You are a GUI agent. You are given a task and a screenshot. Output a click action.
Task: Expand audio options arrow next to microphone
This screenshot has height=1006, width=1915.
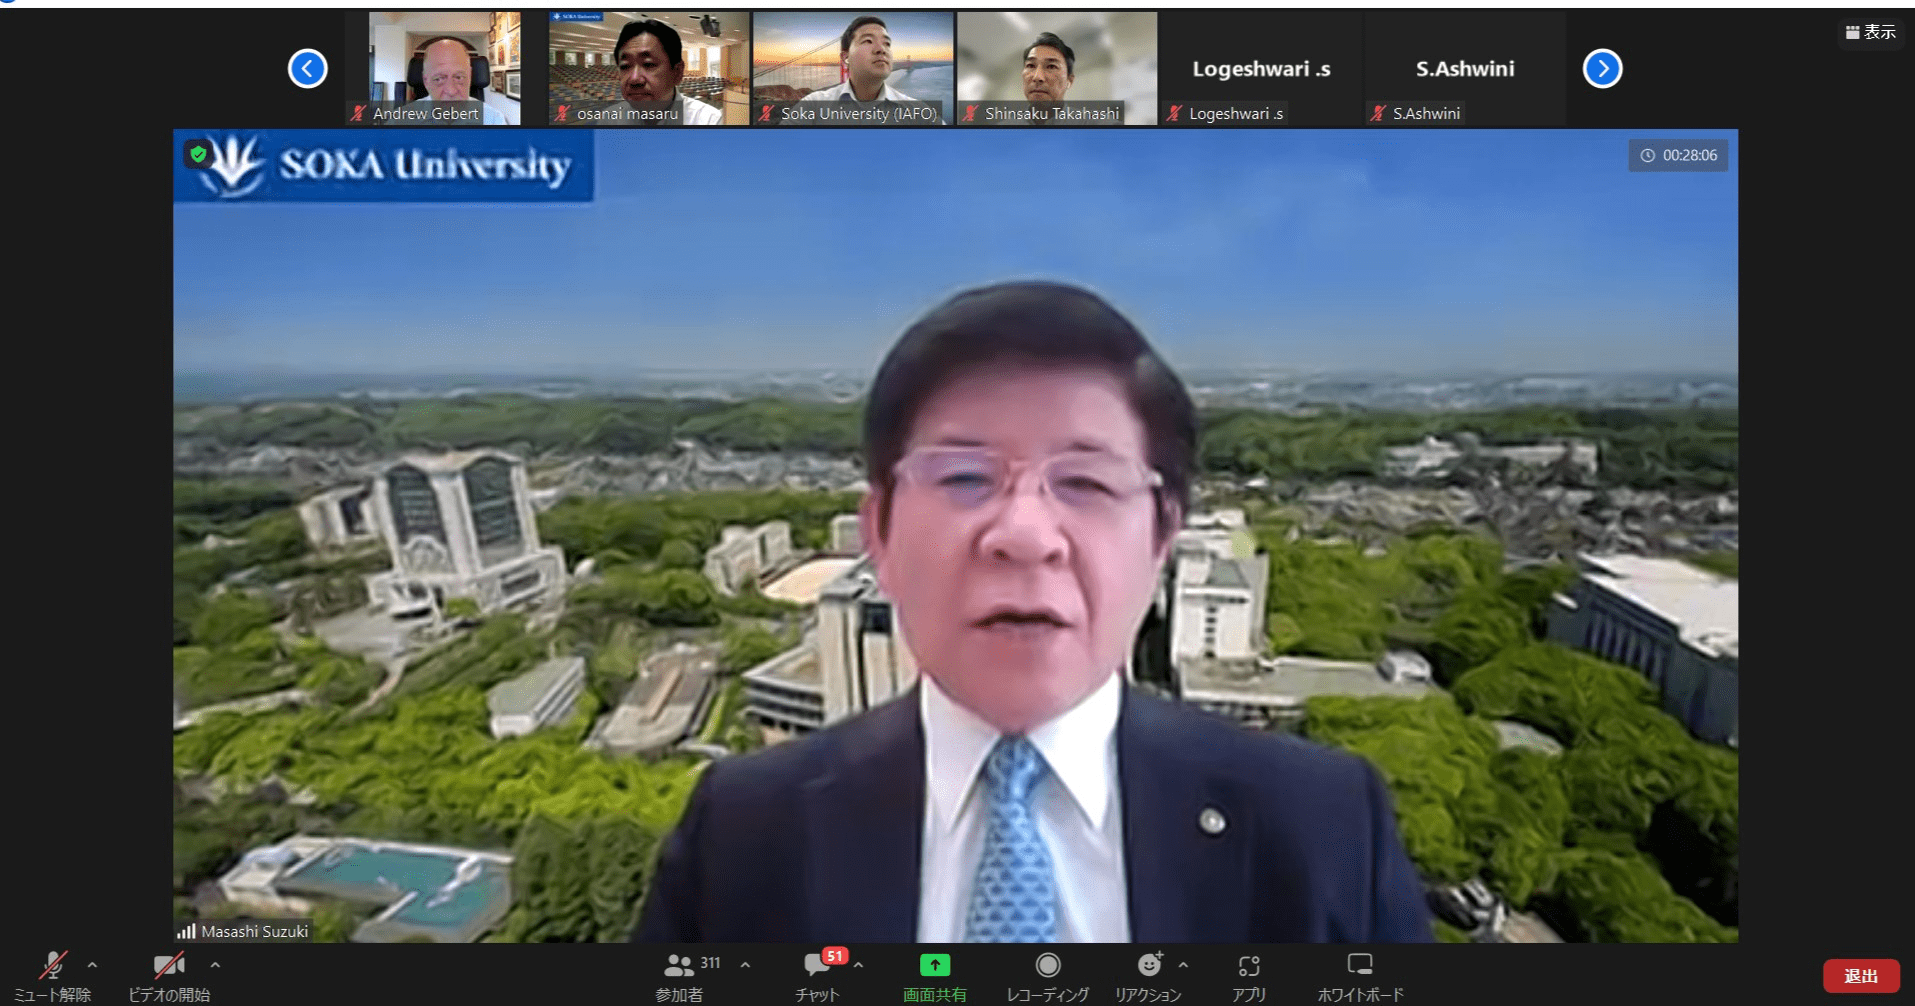point(92,965)
